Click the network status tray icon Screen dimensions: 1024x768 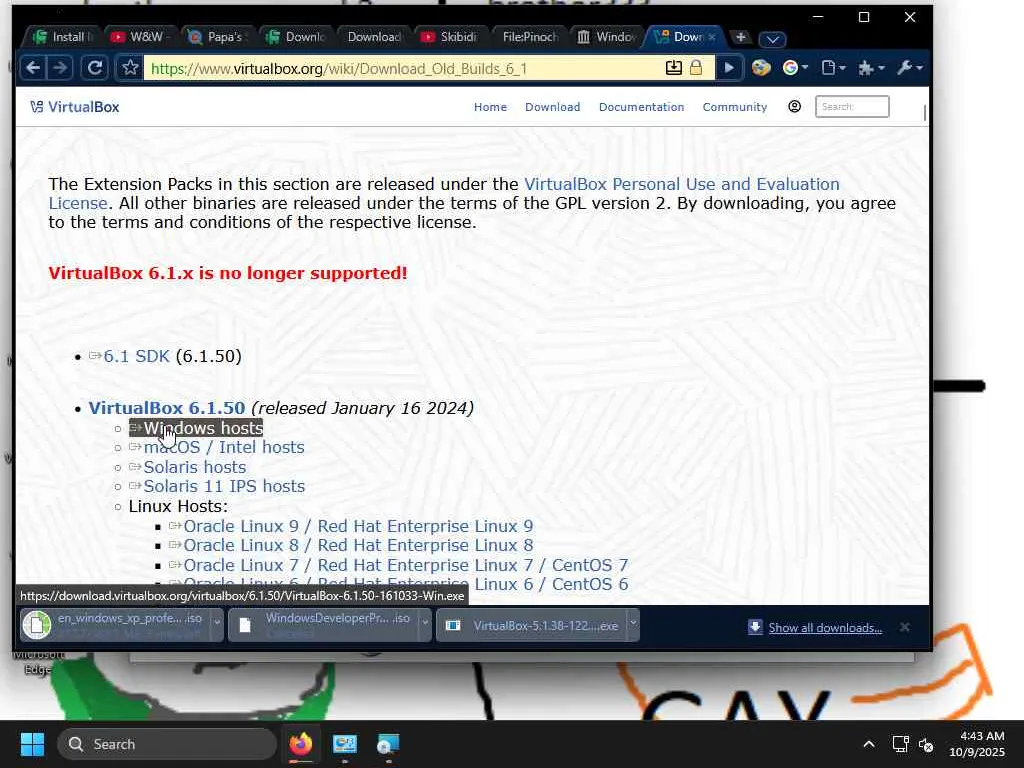(x=901, y=744)
